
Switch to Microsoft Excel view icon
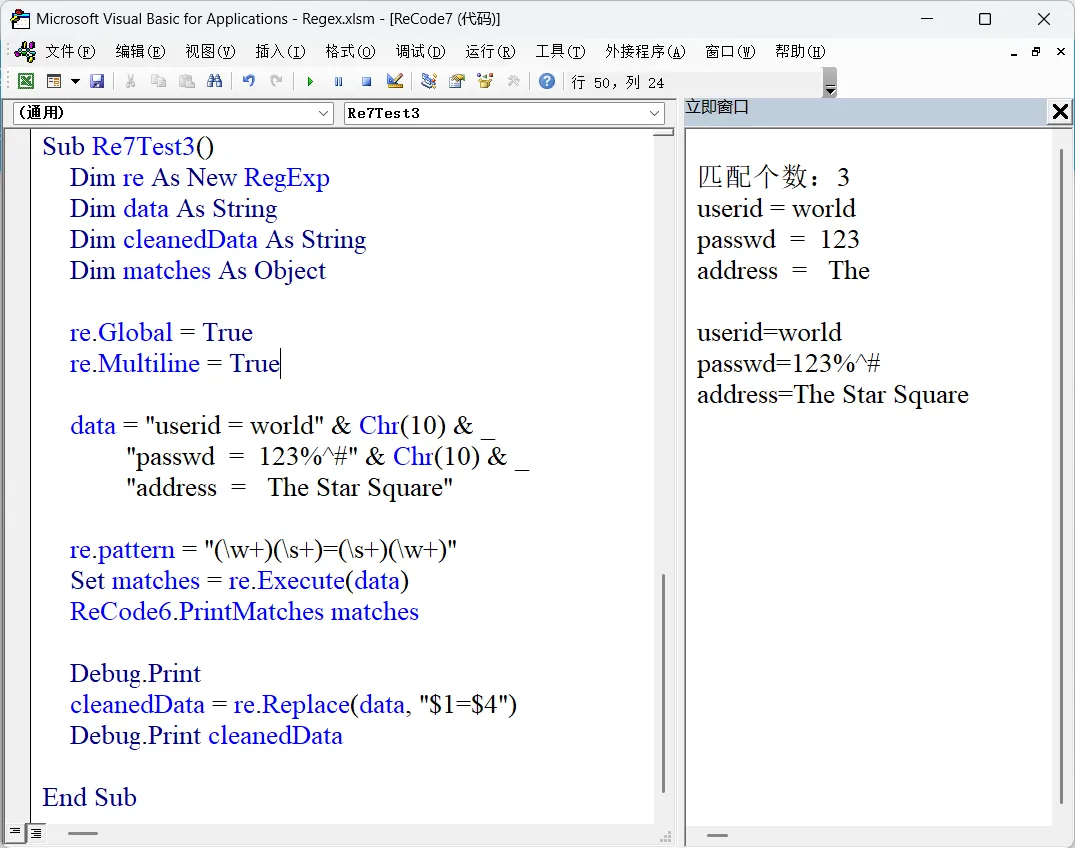coord(25,82)
